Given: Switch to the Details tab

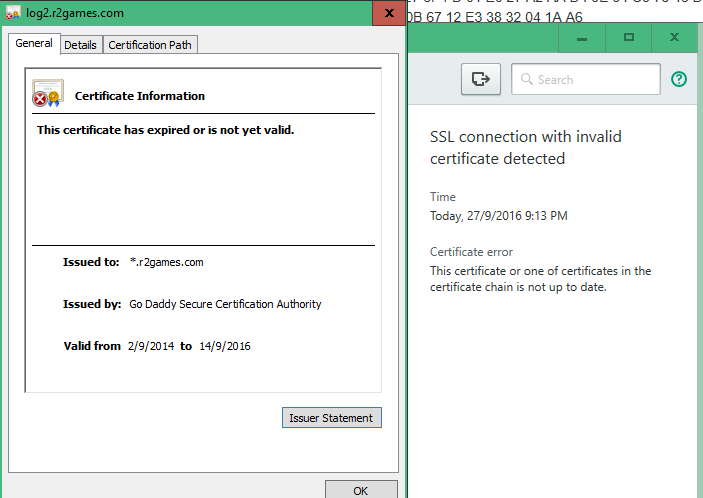Looking at the screenshot, I should [81, 45].
